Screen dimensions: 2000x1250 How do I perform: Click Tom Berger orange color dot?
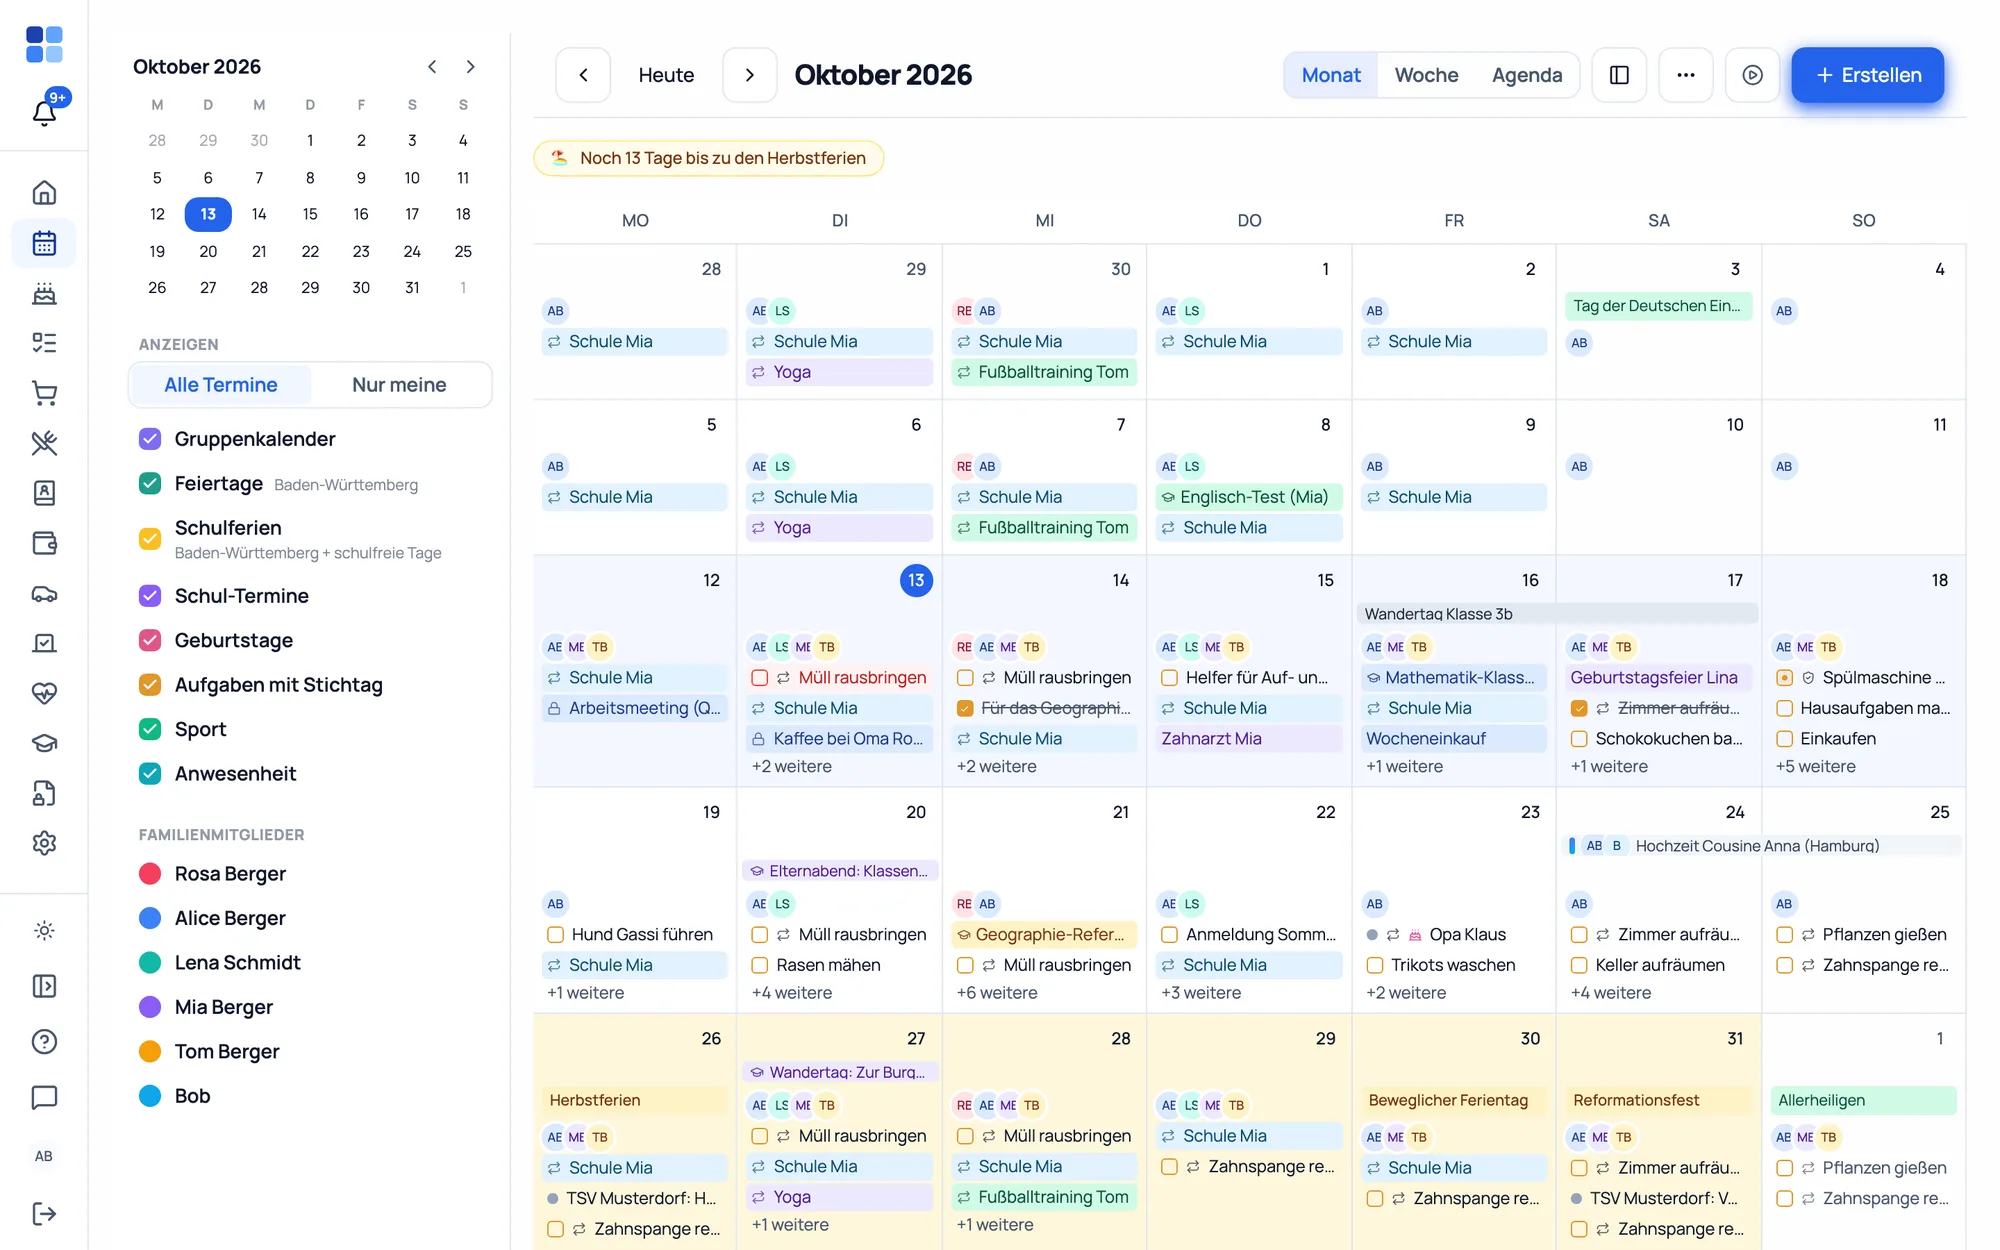[x=150, y=1052]
